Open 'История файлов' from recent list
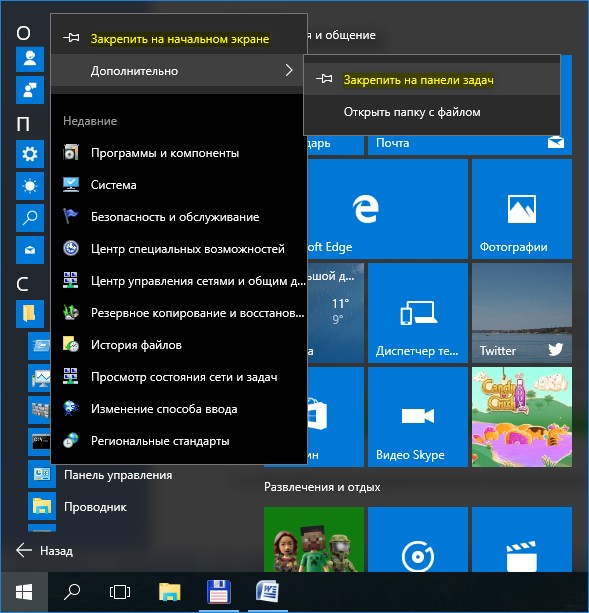Image resolution: width=589 pixels, height=613 pixels. coord(179,345)
